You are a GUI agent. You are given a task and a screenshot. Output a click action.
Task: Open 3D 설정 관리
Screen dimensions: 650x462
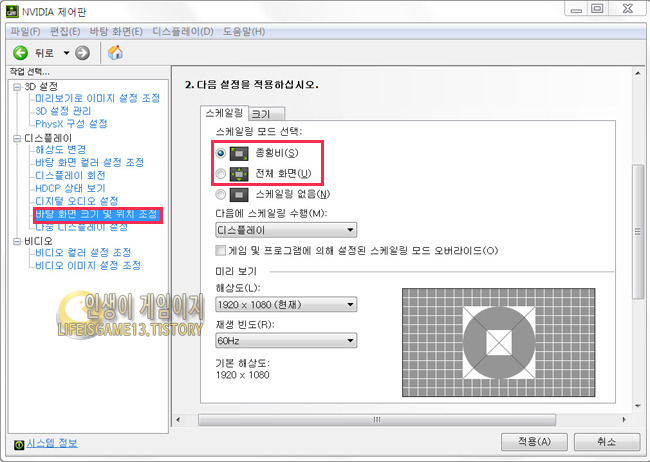click(x=63, y=111)
